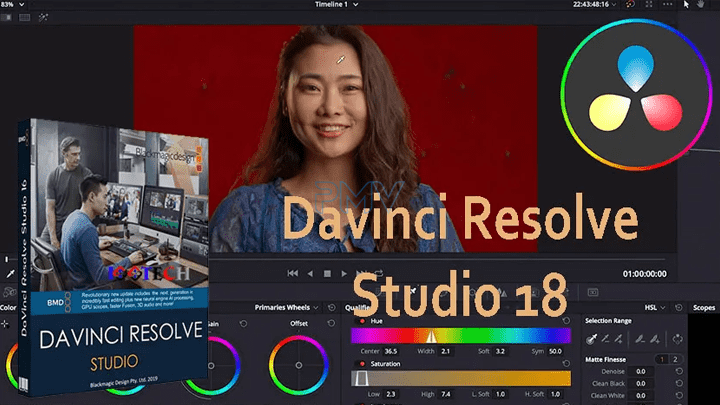Click the 01:00:00:00 timecode display
This screenshot has height=405, width=720.
pyautogui.click(x=644, y=274)
